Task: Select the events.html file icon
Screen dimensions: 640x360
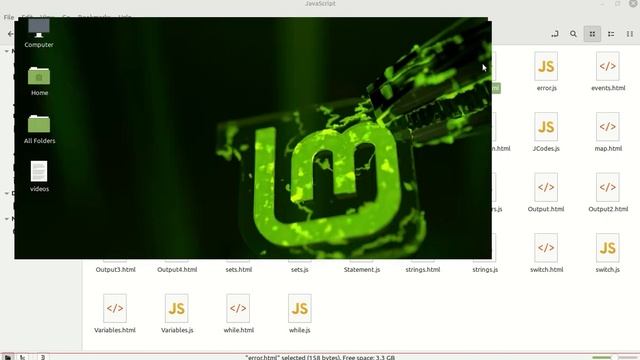Action: (607, 66)
